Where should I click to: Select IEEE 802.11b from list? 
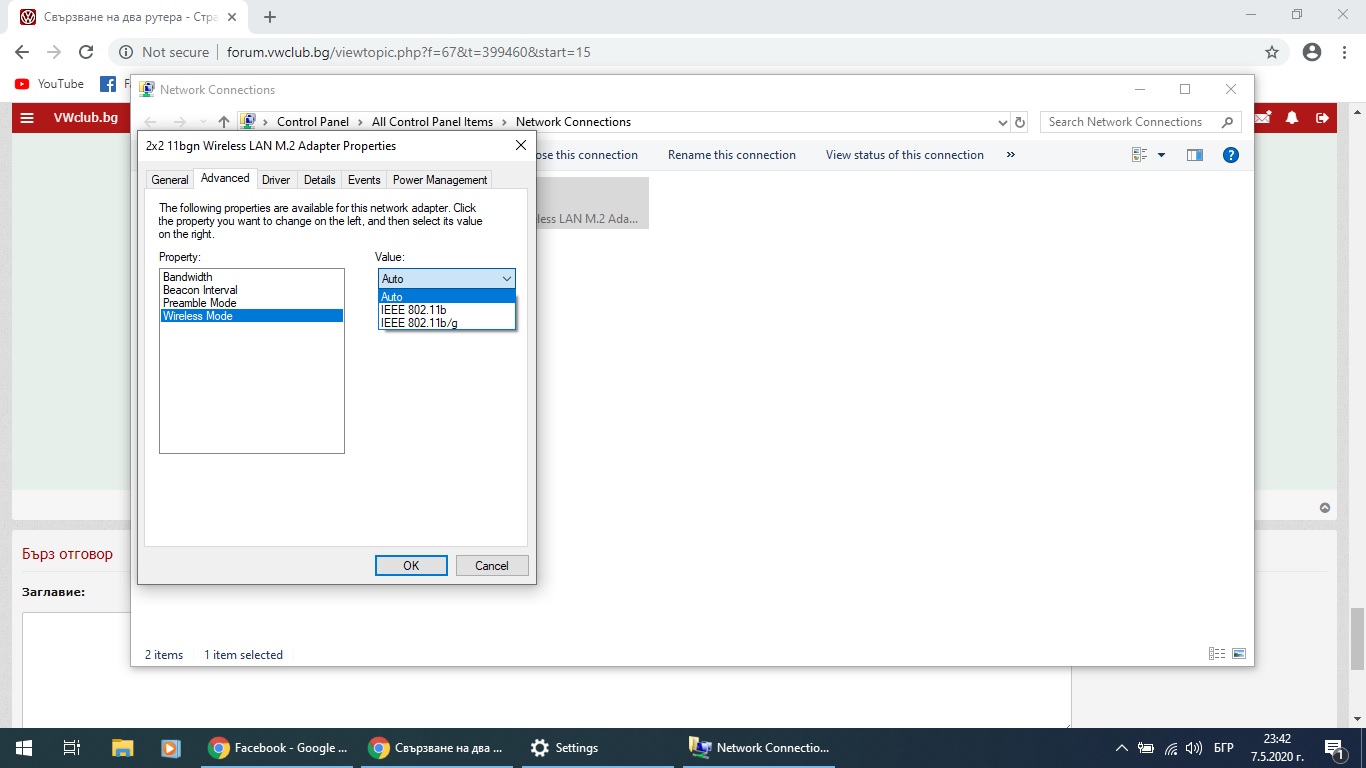[x=414, y=310]
